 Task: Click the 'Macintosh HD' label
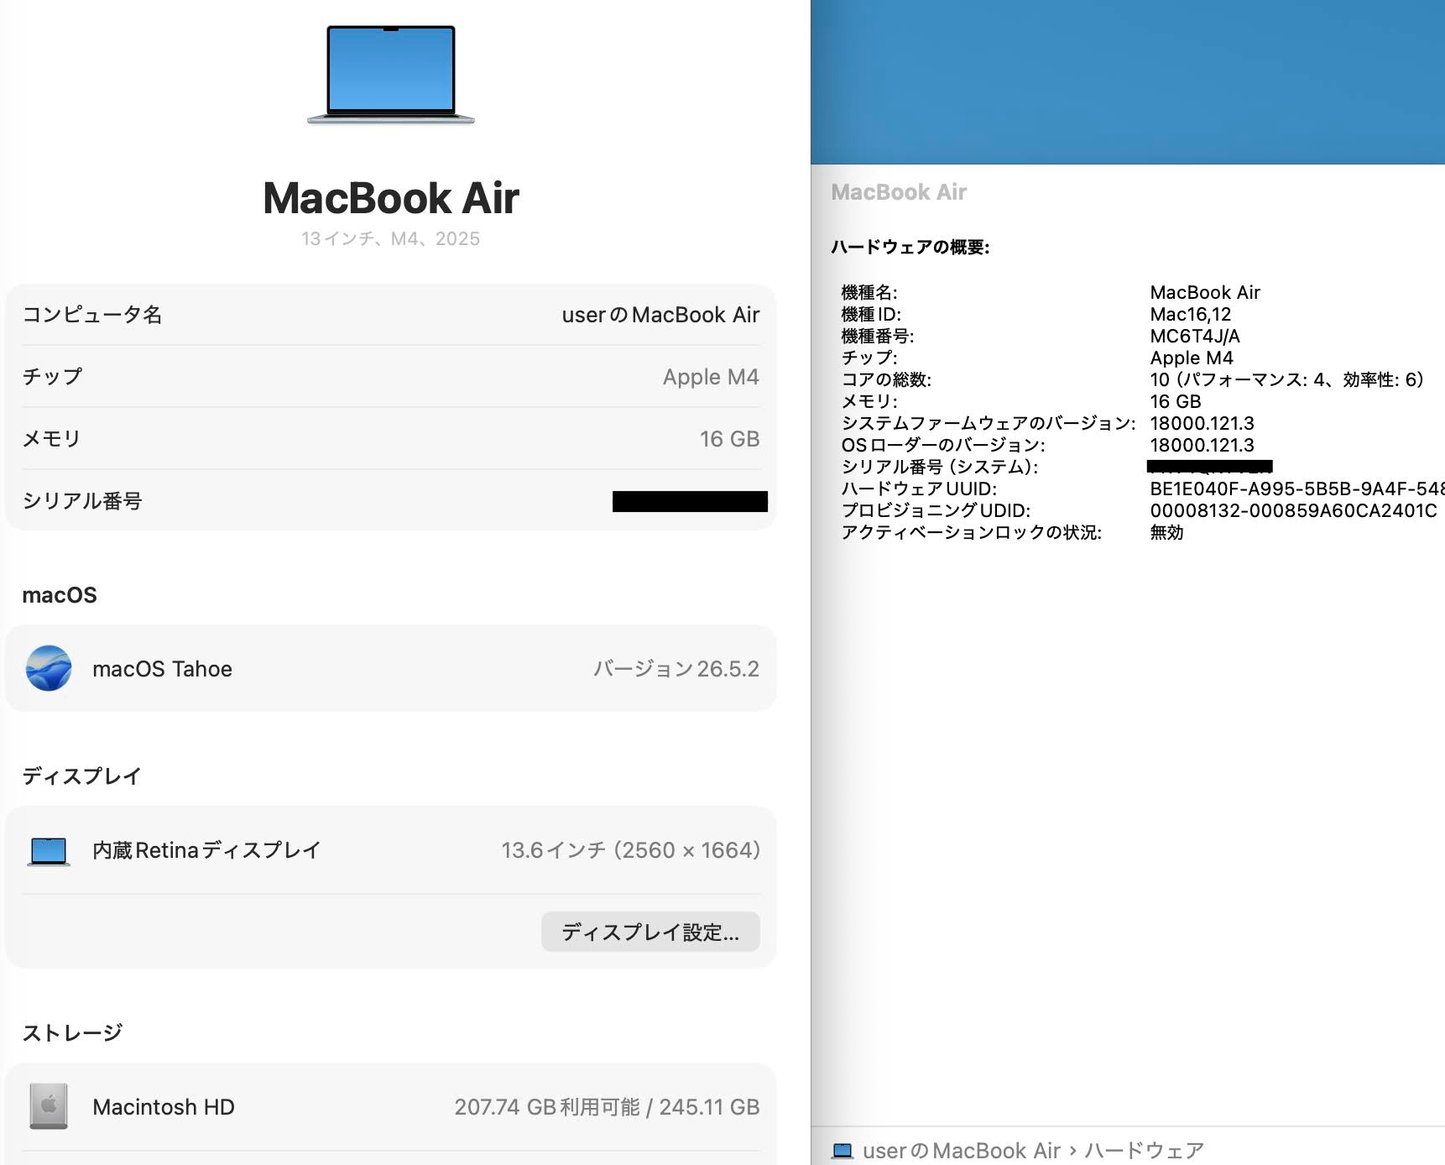click(x=163, y=1107)
